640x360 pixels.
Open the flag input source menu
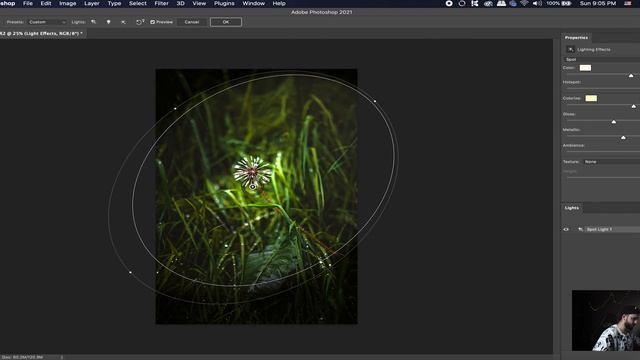tap(628, 3)
